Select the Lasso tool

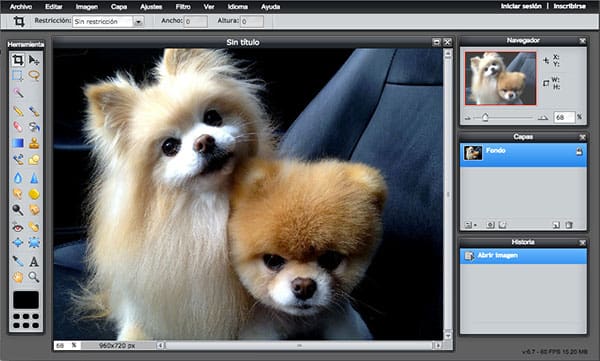click(x=34, y=75)
